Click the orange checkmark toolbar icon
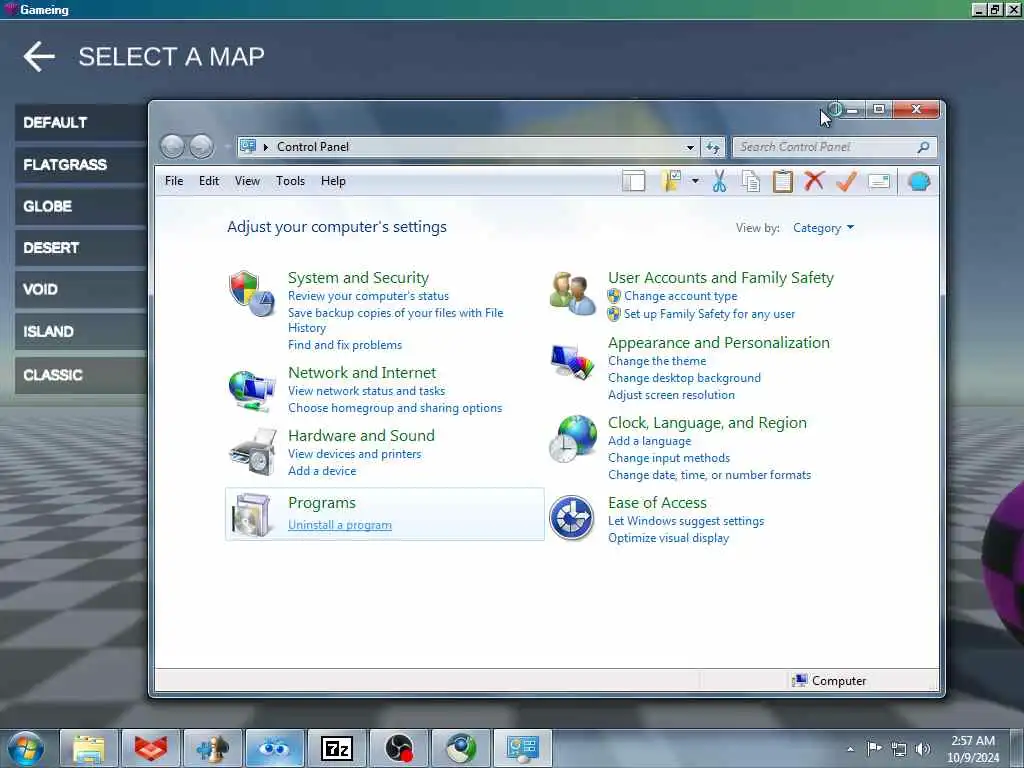 point(846,181)
